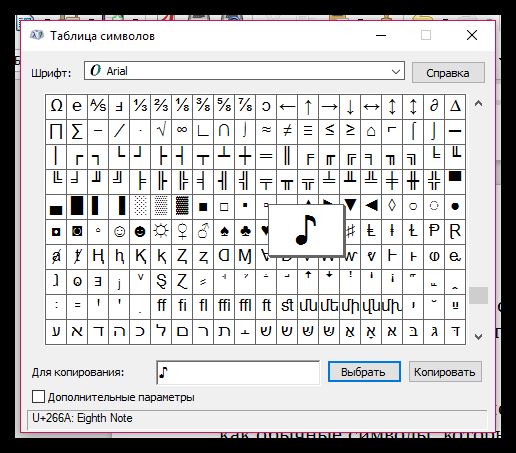Image resolution: width=516 pixels, height=453 pixels.
Task: Pick the intersection ∩ symbol
Action: [224, 131]
